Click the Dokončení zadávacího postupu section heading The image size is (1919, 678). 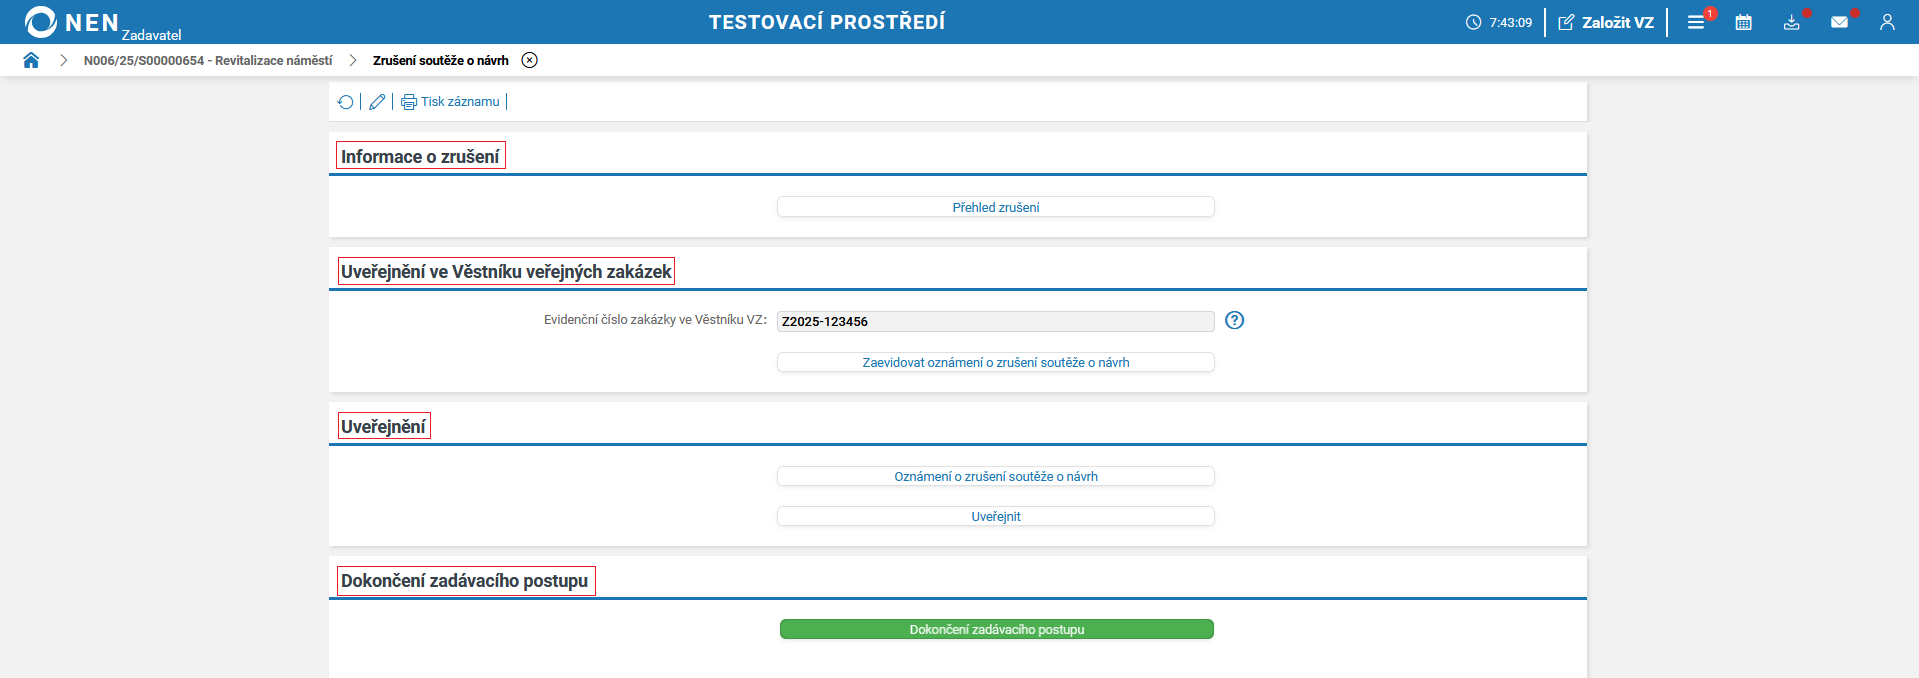pyautogui.click(x=465, y=580)
